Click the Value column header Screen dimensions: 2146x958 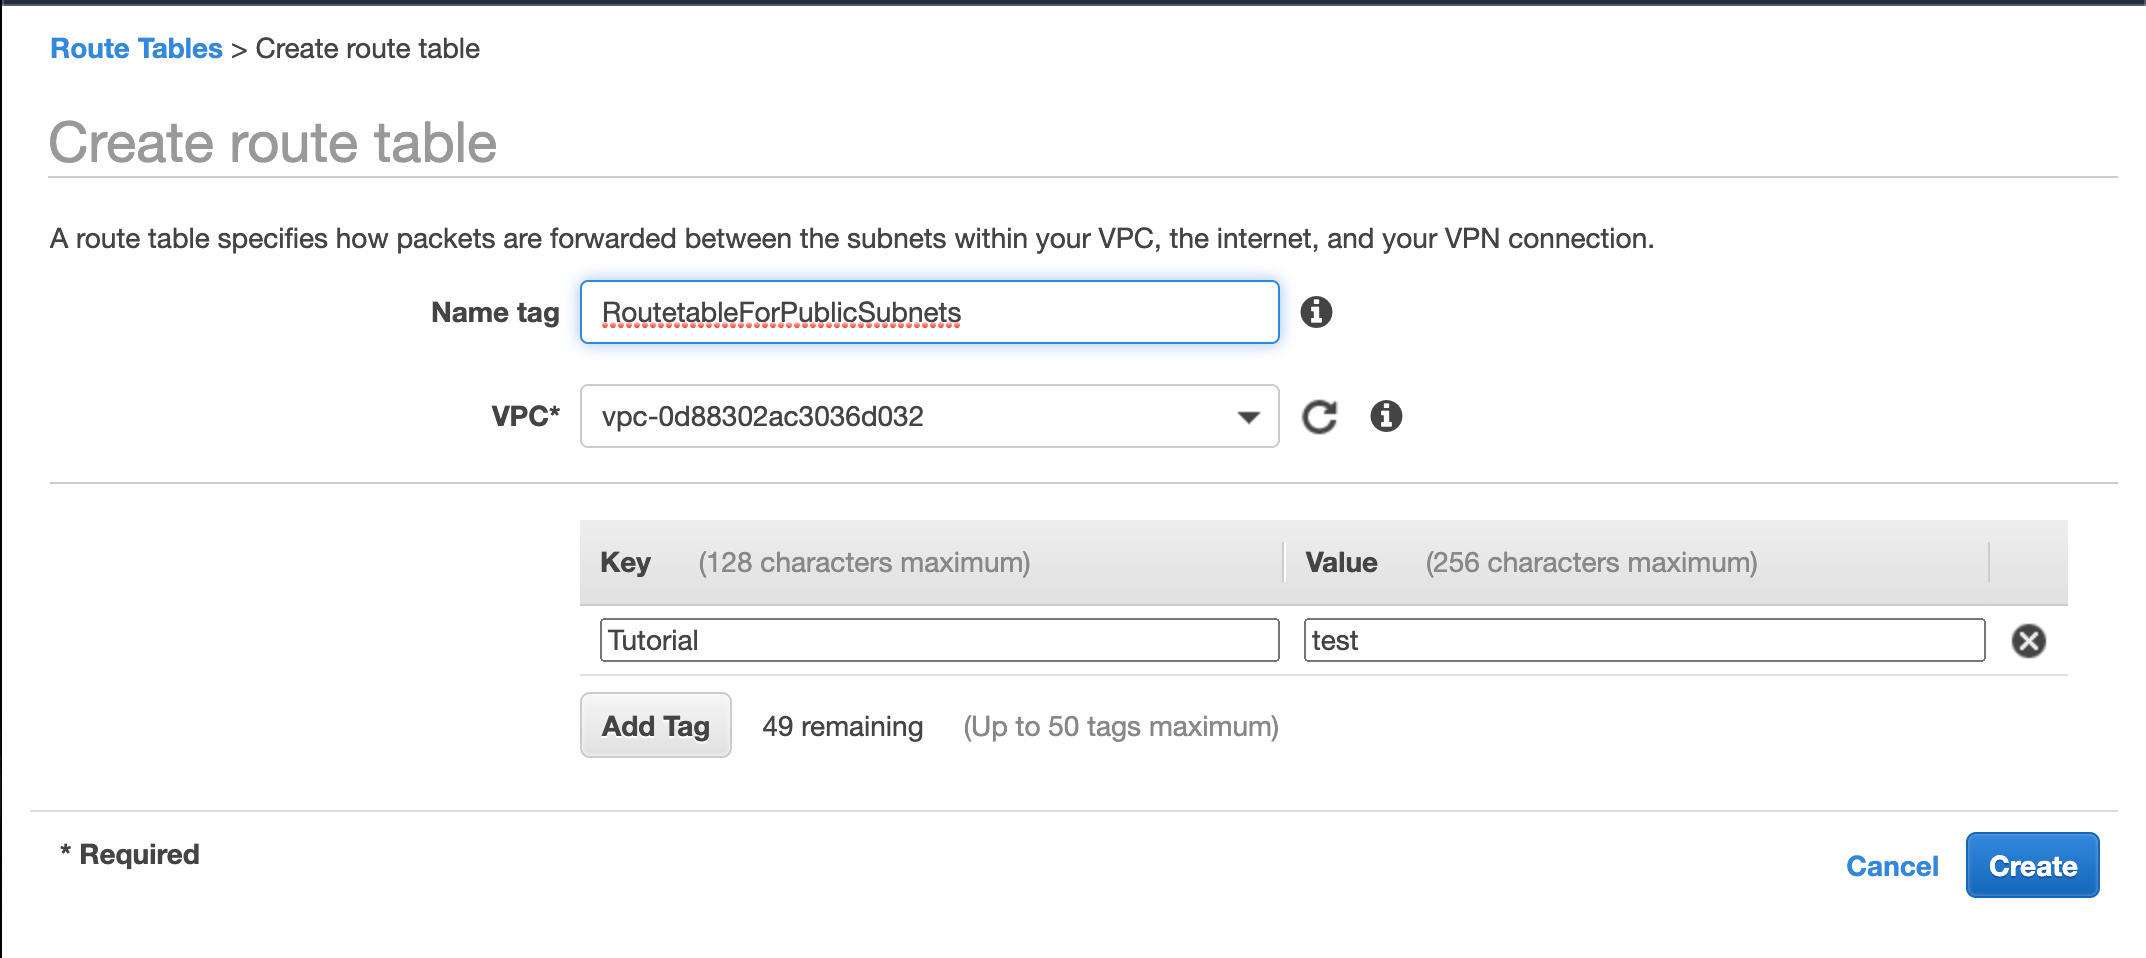(x=1341, y=562)
